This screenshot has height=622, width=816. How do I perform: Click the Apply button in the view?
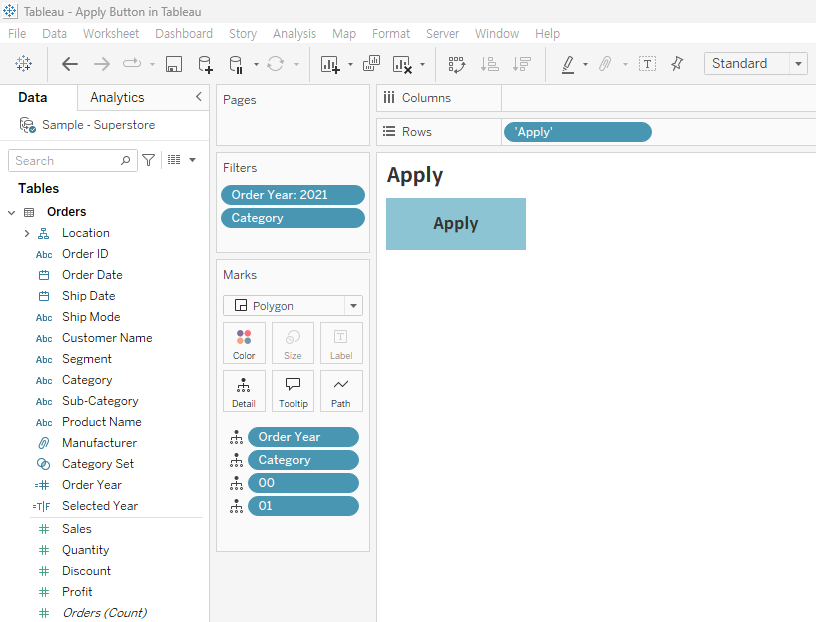click(455, 223)
